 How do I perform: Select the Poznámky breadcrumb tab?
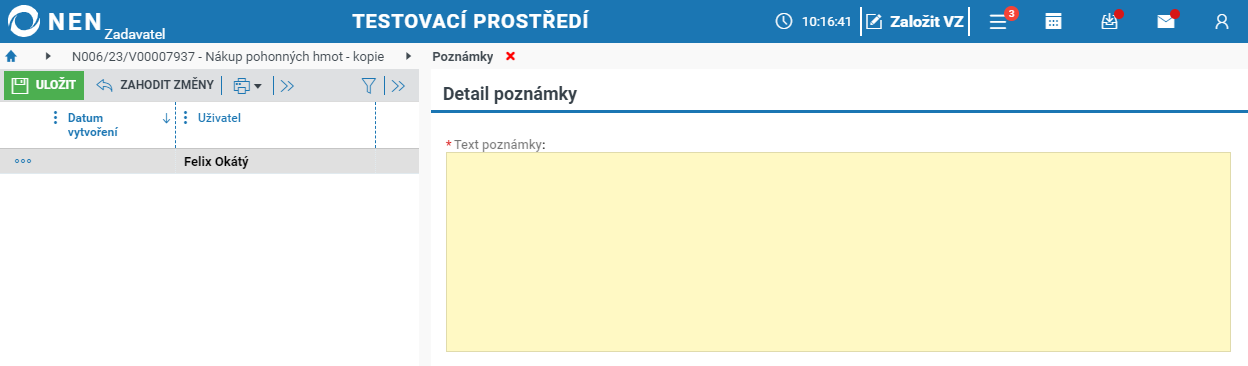pos(462,56)
